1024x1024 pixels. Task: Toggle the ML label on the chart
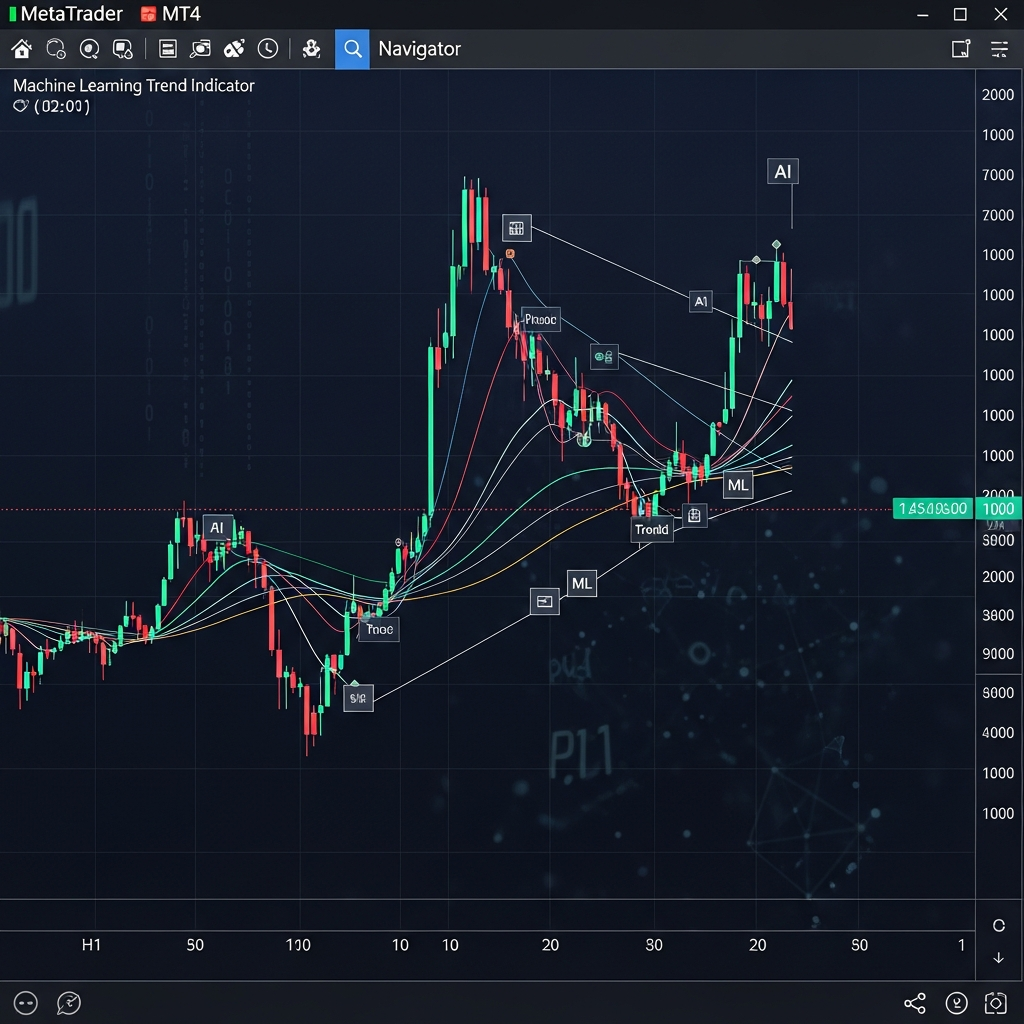click(x=738, y=484)
